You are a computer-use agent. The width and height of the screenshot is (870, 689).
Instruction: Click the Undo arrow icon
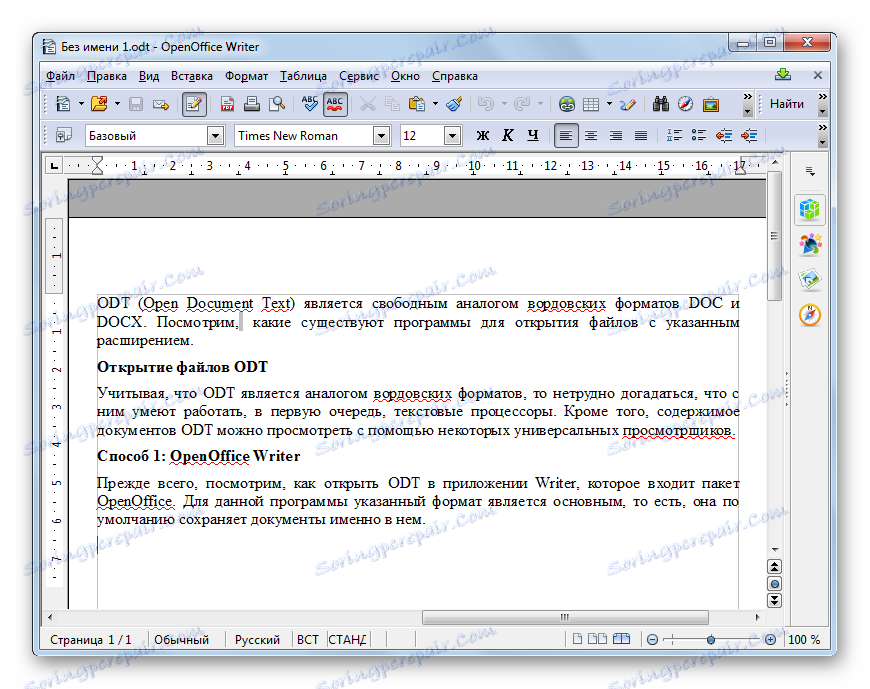click(486, 104)
